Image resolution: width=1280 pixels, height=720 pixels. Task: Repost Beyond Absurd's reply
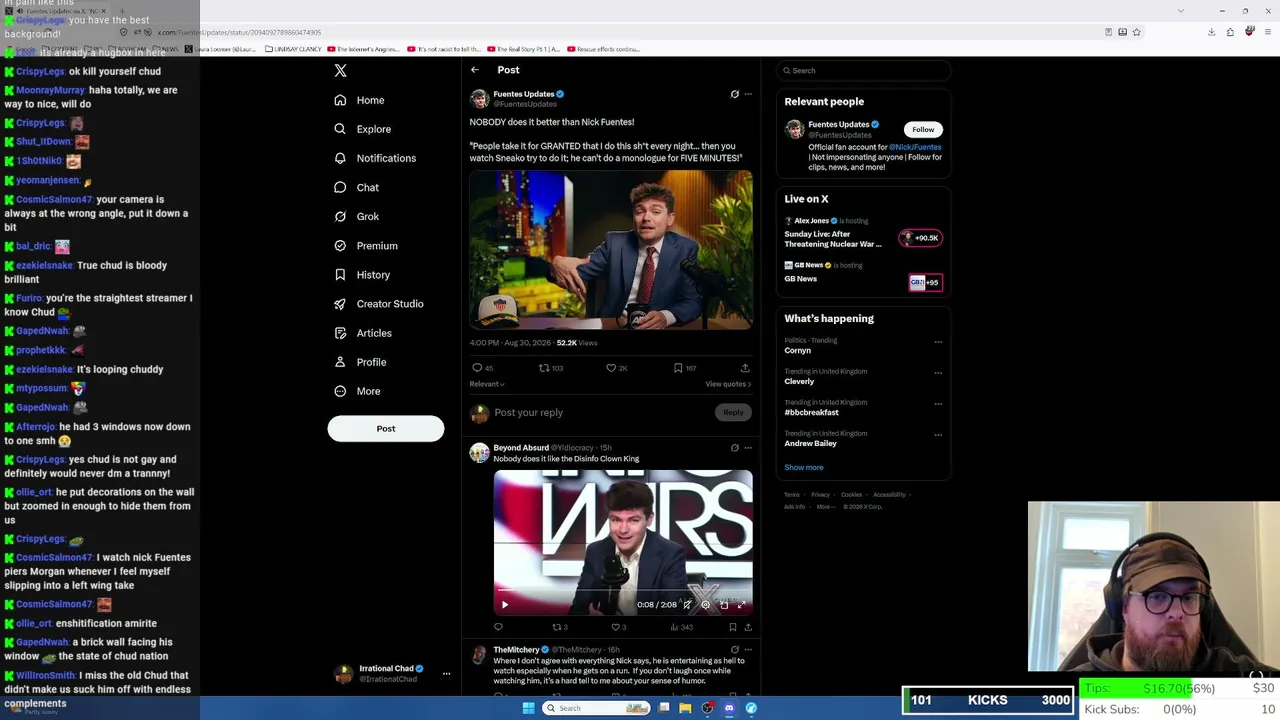tap(557, 627)
